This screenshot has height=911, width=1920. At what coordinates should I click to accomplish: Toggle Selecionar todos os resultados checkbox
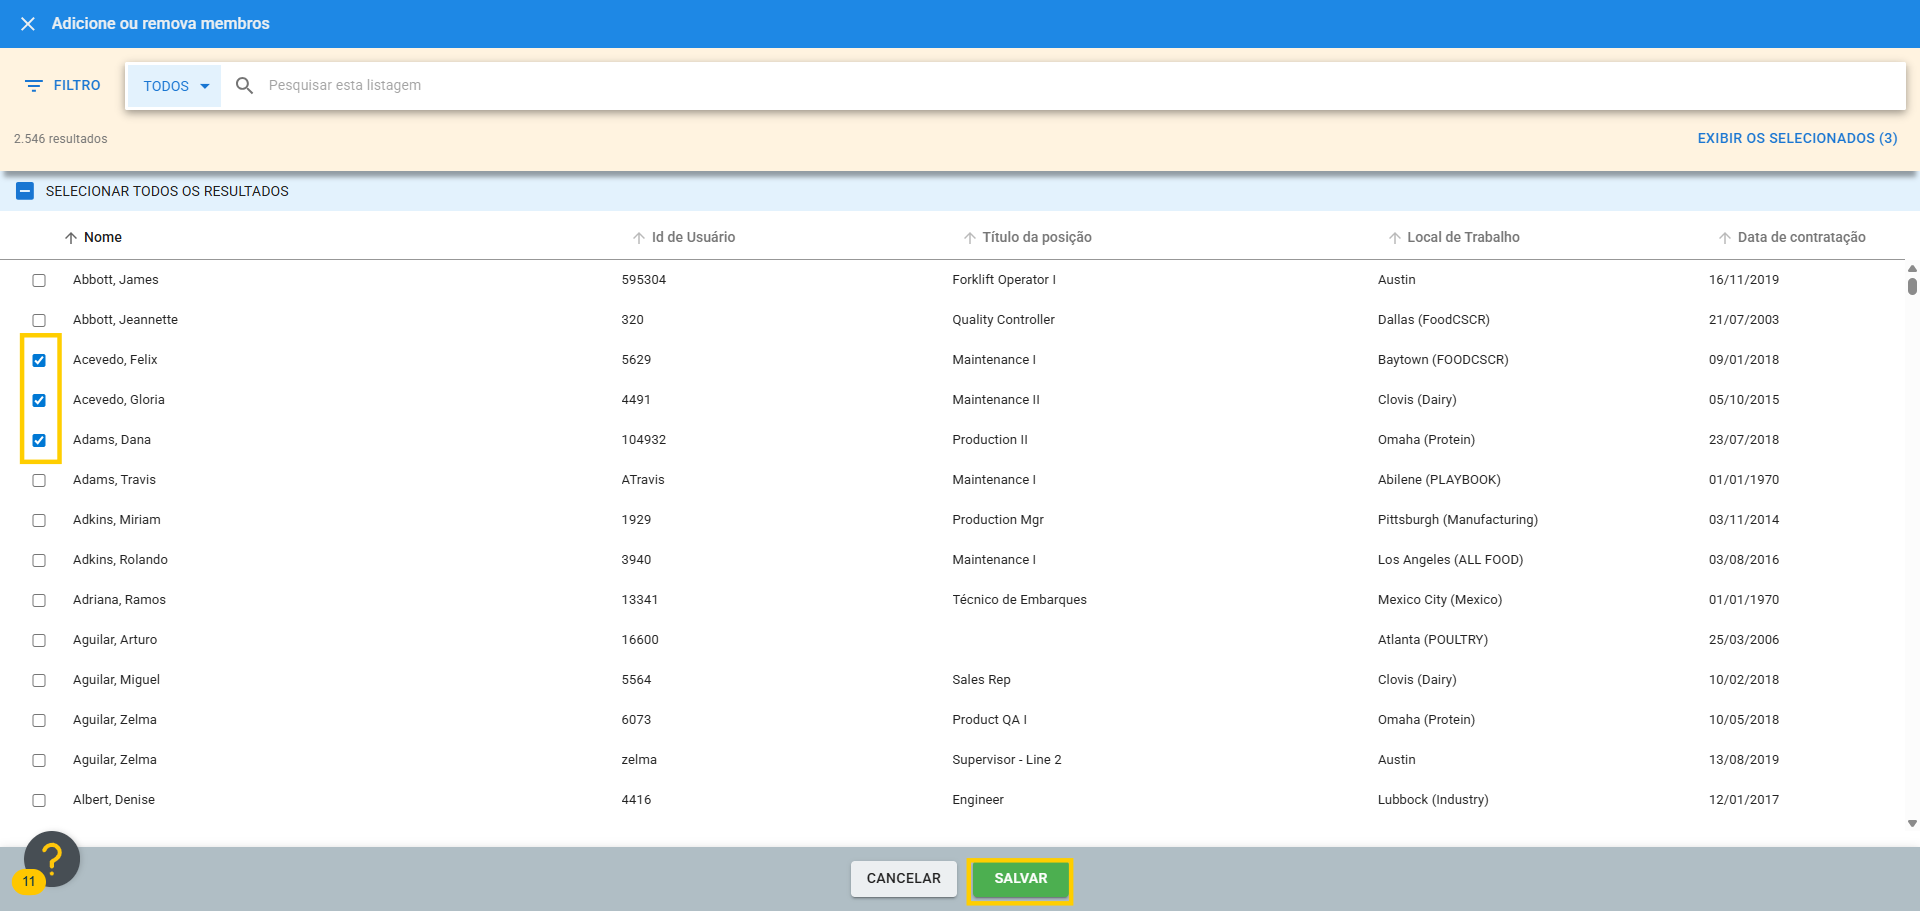click(25, 191)
